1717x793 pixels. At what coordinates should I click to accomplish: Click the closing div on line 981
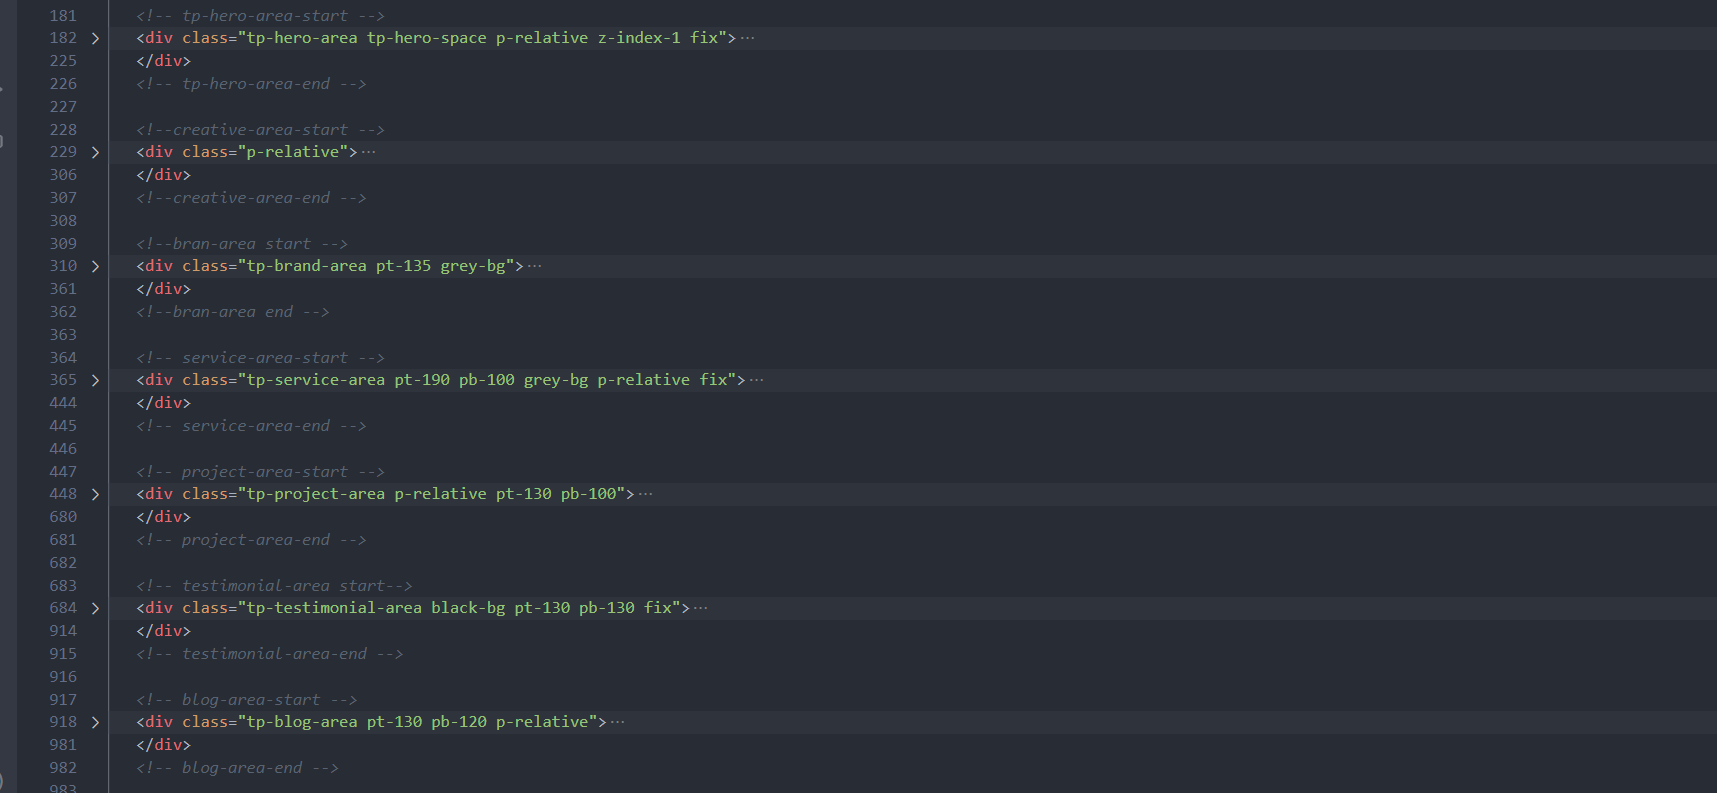coord(163,745)
